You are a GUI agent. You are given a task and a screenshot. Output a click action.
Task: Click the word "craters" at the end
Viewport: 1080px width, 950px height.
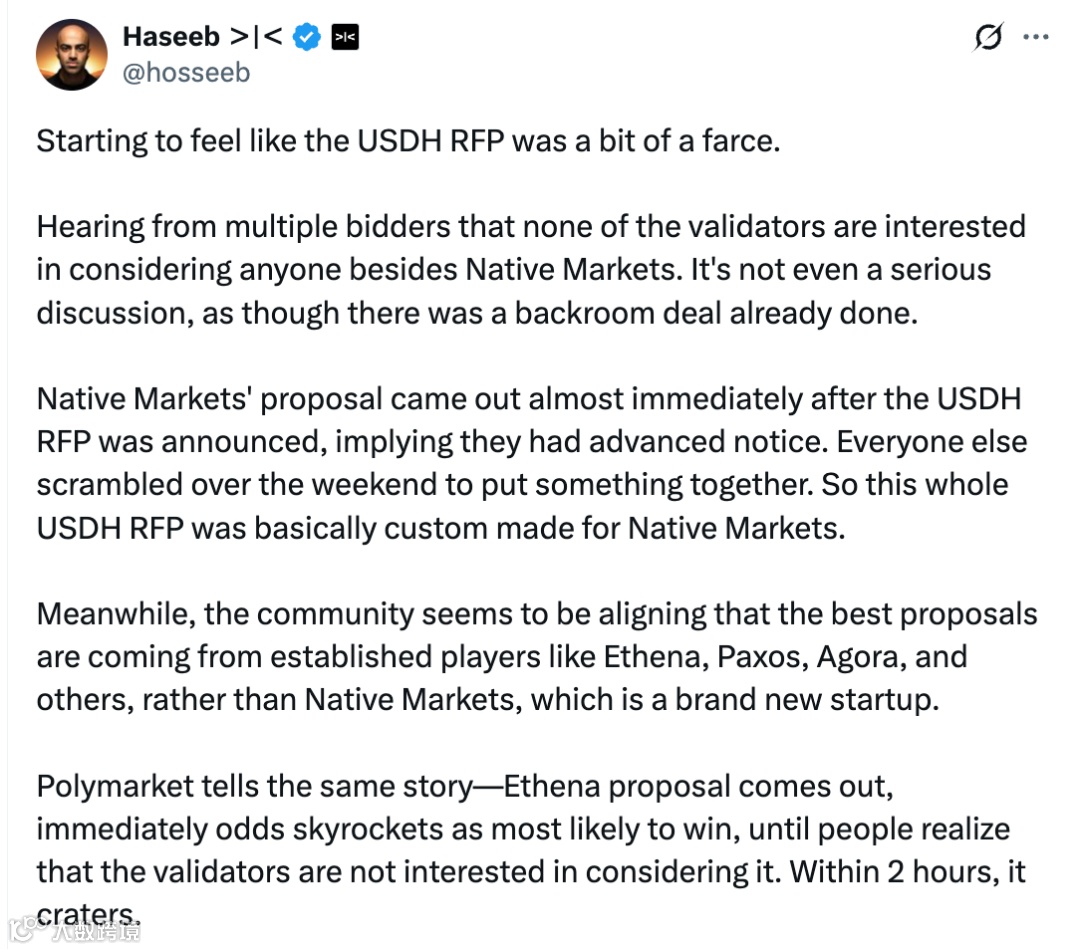coord(87,912)
